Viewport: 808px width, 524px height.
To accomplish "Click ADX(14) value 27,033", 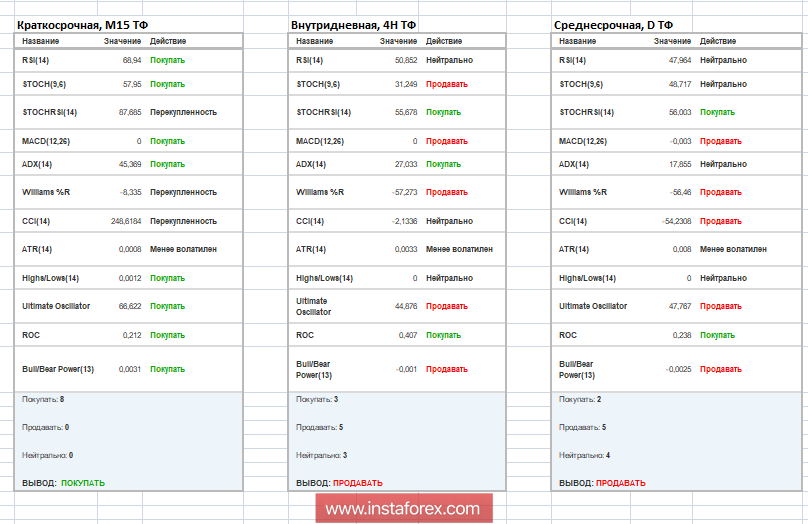I will pos(406,164).
